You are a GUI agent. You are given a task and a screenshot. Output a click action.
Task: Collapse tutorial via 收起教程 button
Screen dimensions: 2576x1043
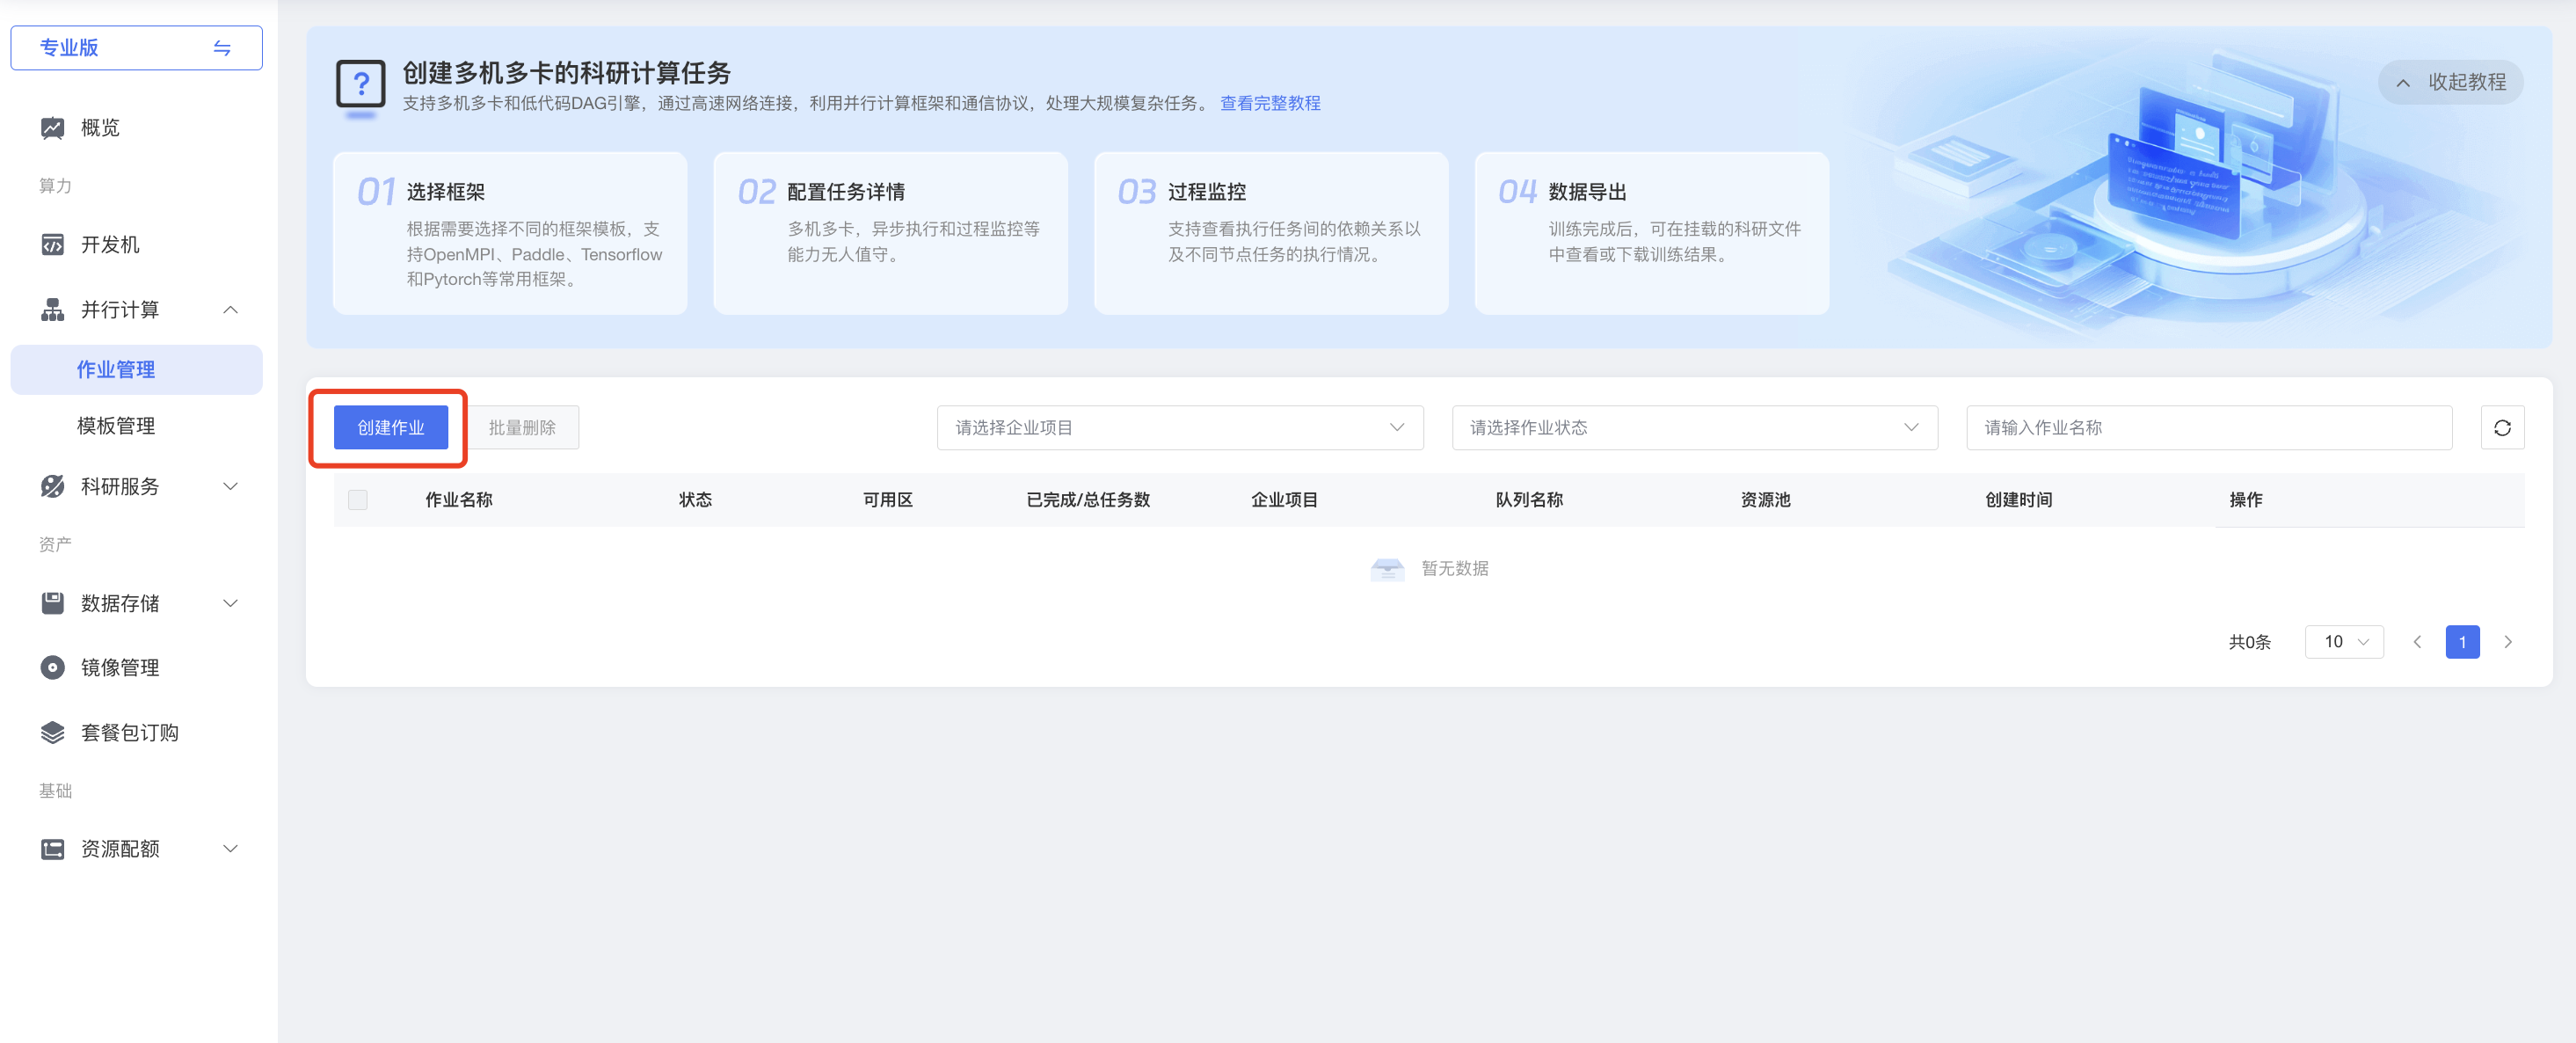point(2451,82)
